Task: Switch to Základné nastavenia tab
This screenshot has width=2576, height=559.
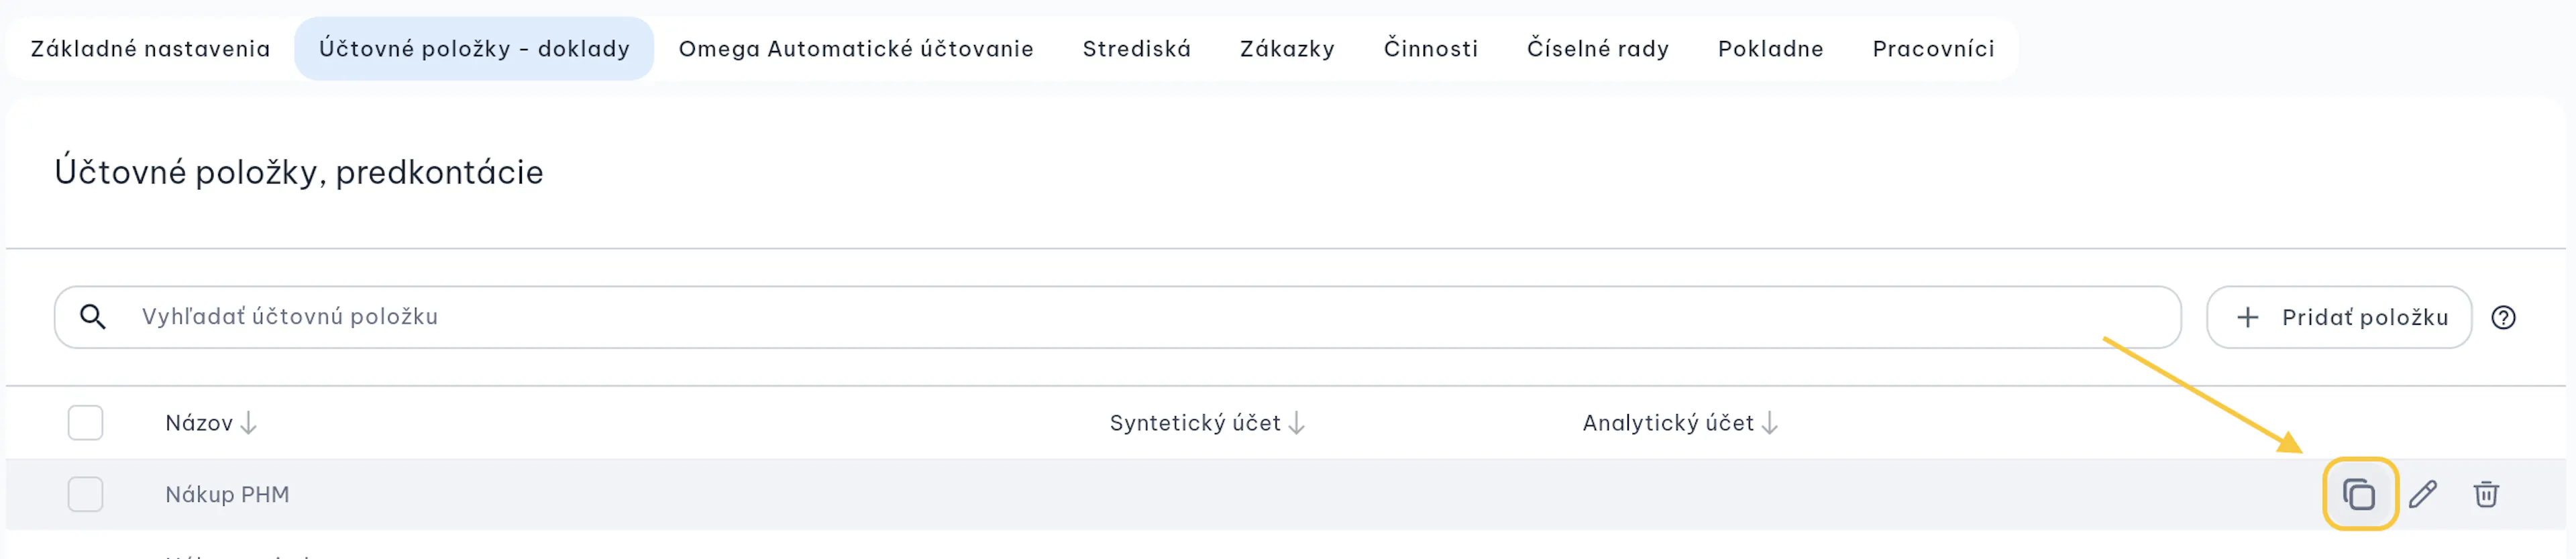Action: pos(150,48)
